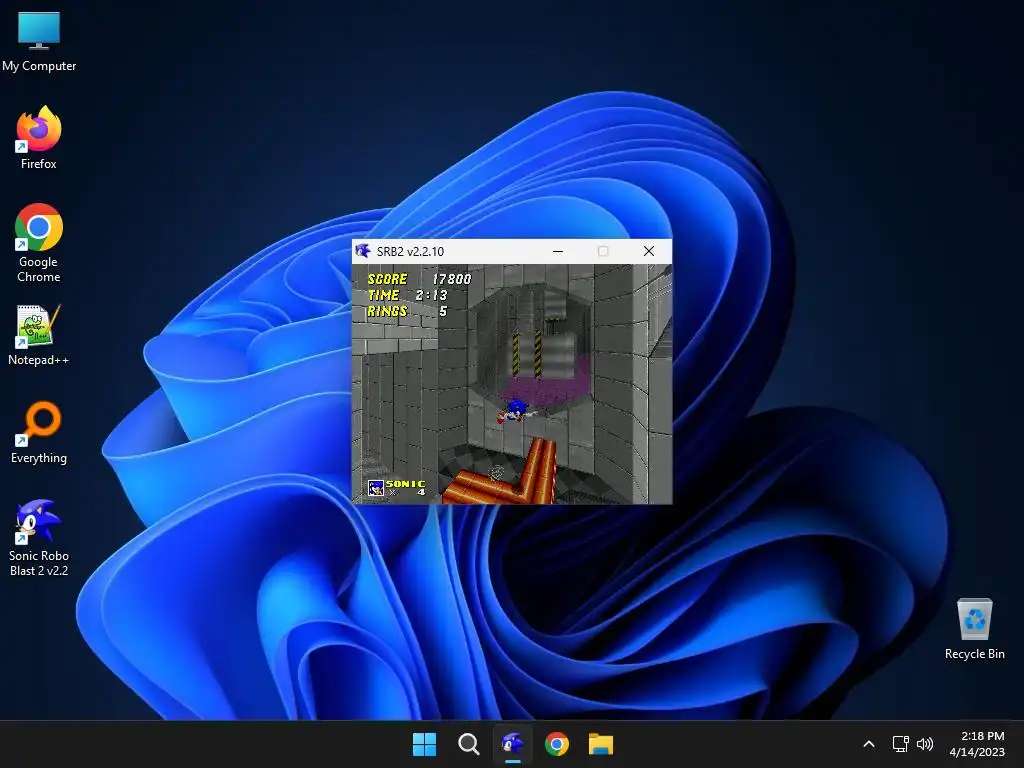Open File Explorer from the taskbar
The width and height of the screenshot is (1024, 768).
click(601, 744)
